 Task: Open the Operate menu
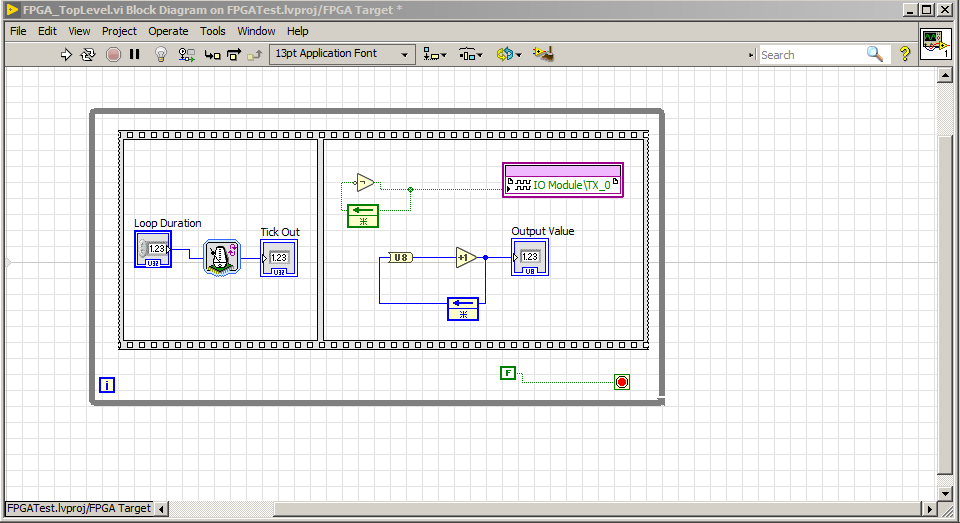click(x=168, y=31)
